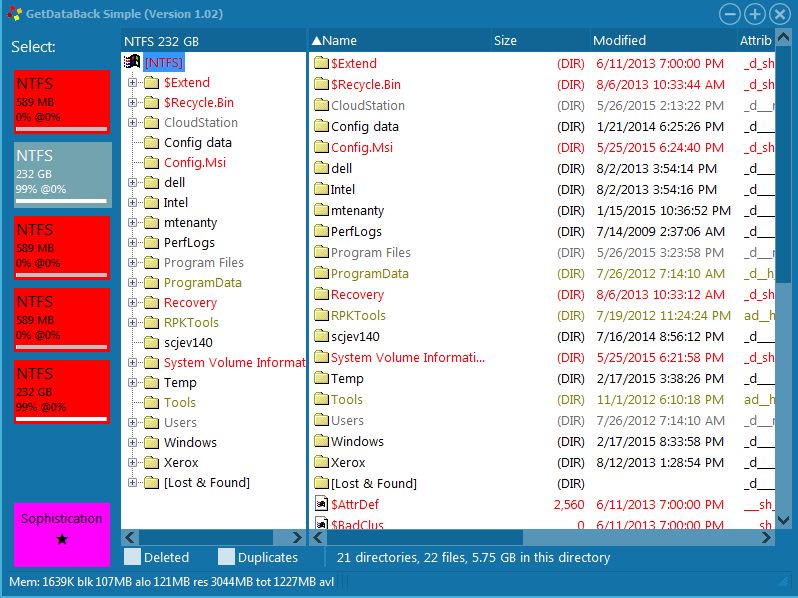Sort file list by Name column

pos(340,40)
